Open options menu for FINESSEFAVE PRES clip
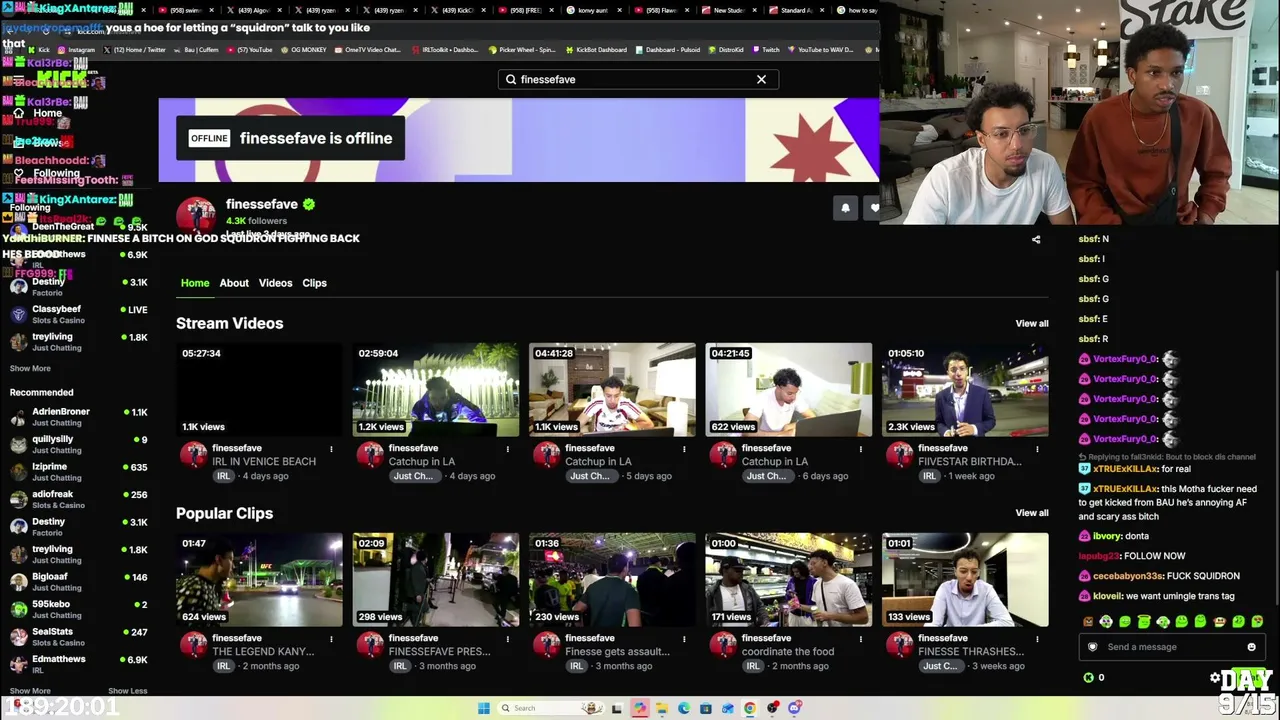Image resolution: width=1280 pixels, height=720 pixels. click(507, 639)
